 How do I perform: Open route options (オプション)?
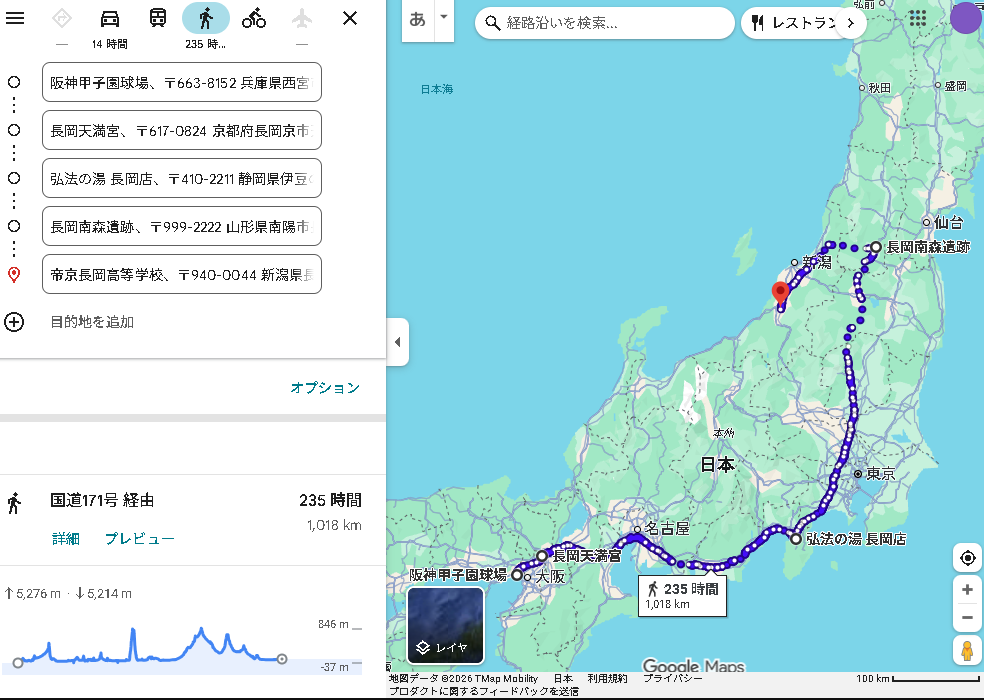325,388
